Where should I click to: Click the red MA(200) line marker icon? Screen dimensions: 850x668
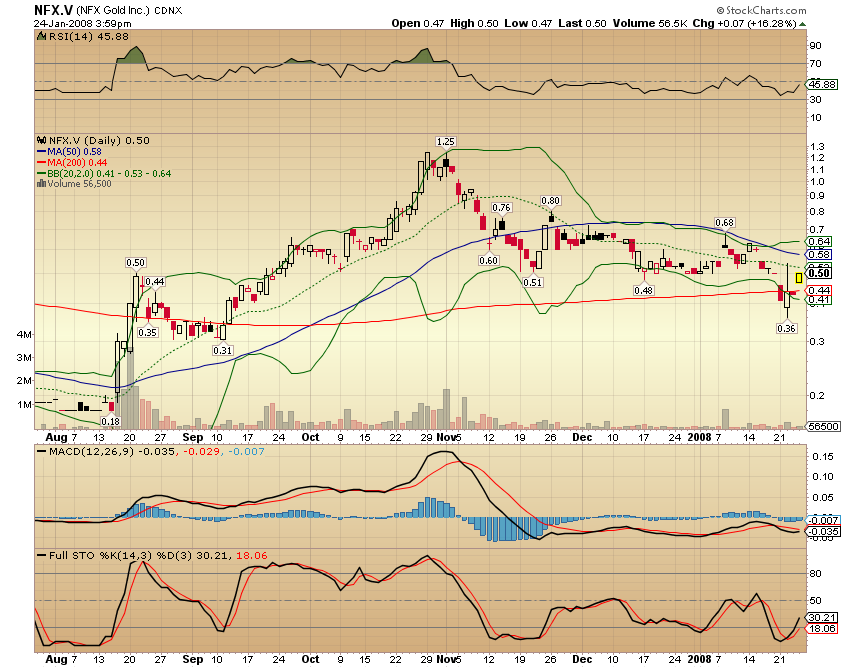41,162
